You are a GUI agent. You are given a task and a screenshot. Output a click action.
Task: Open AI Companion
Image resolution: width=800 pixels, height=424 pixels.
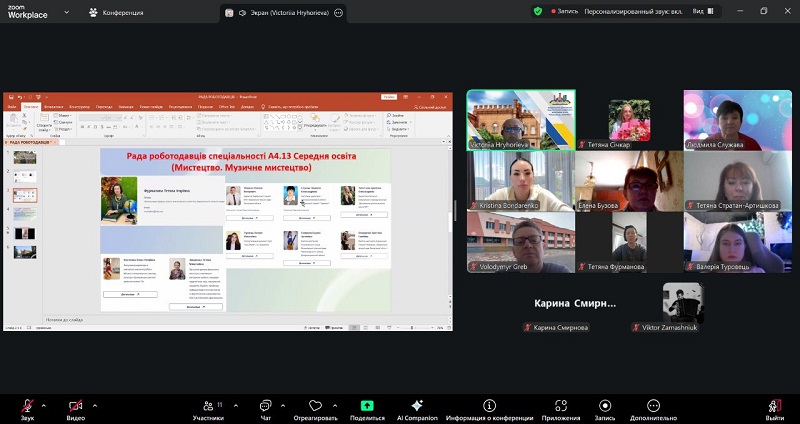point(417,405)
